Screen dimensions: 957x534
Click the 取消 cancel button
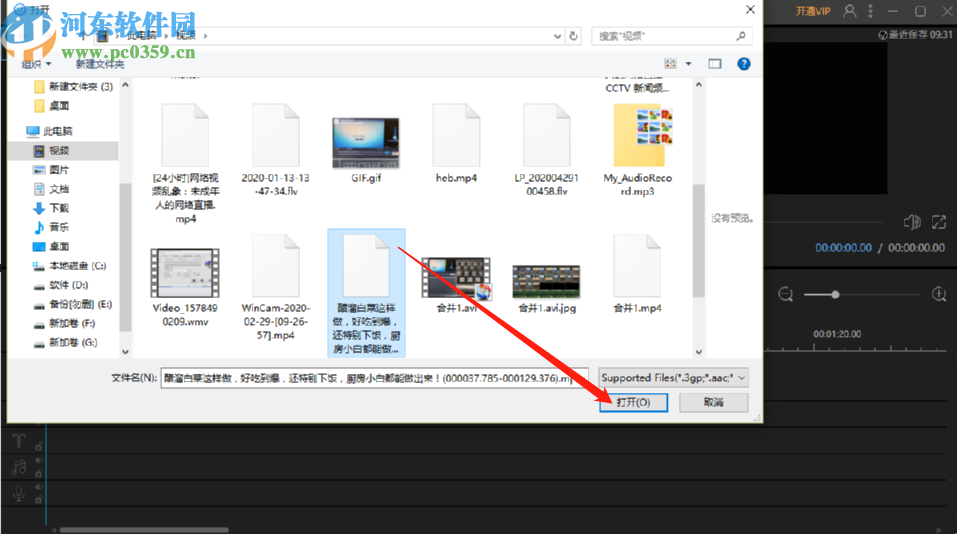click(x=713, y=402)
